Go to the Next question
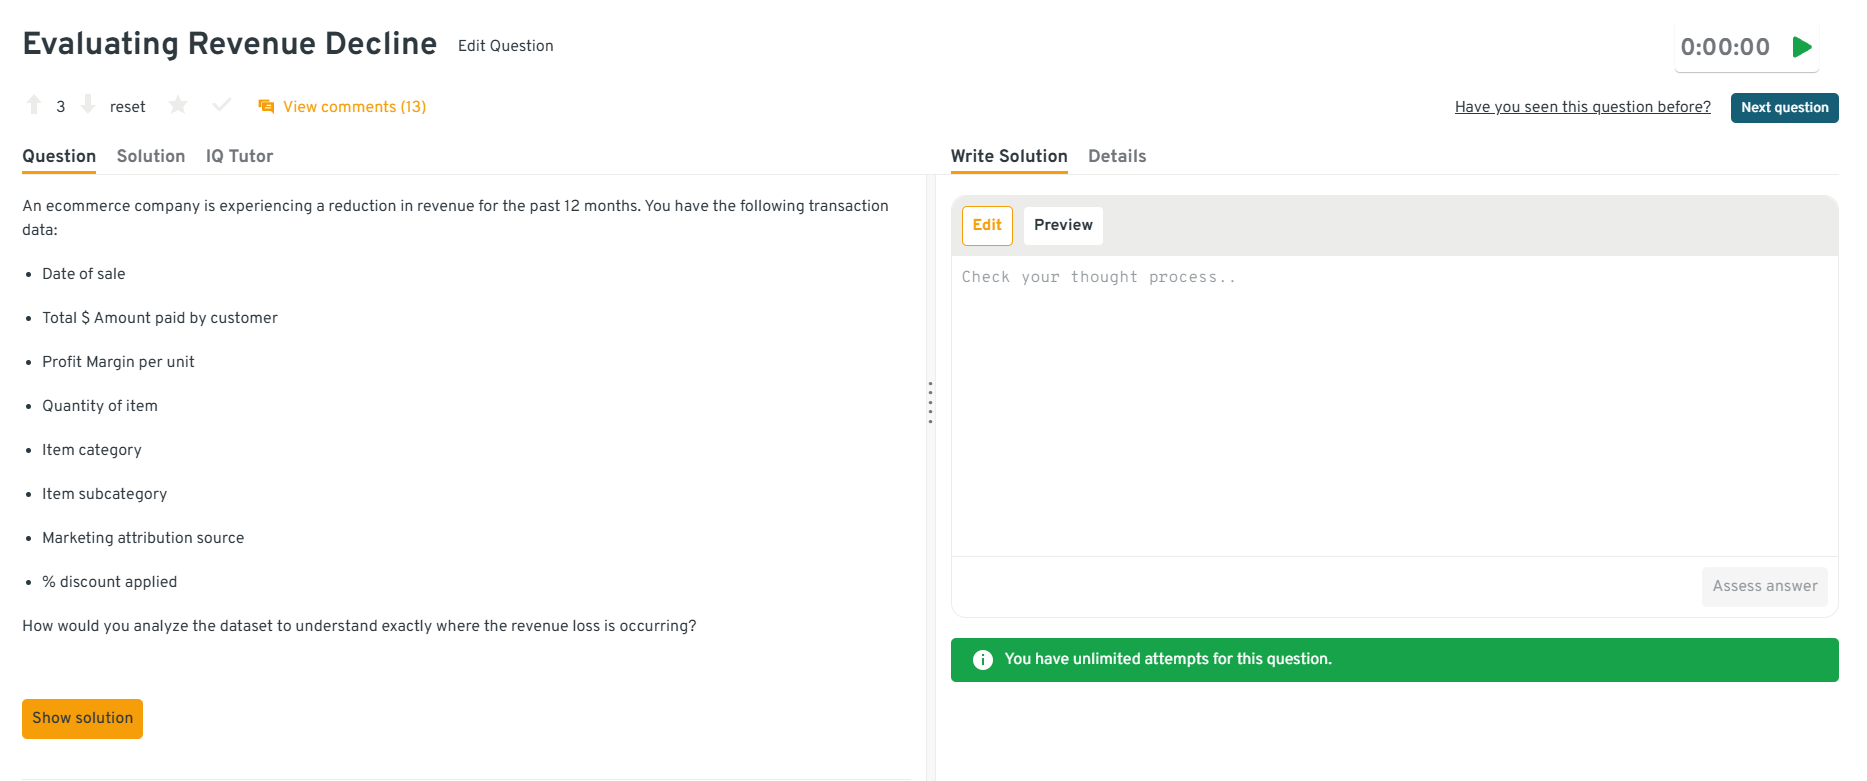This screenshot has height=781, width=1867. point(1784,108)
